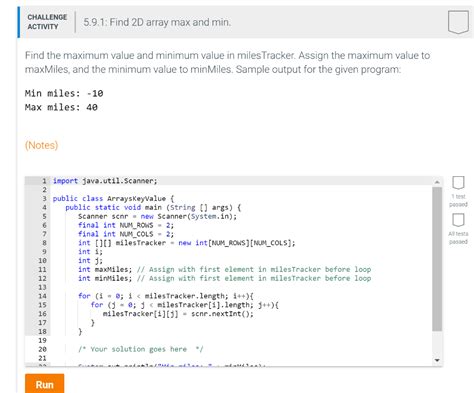This screenshot has height=393, width=474.
Task: Click the 'CHALLENGE ACTIVITY' label
Action: tap(47, 22)
